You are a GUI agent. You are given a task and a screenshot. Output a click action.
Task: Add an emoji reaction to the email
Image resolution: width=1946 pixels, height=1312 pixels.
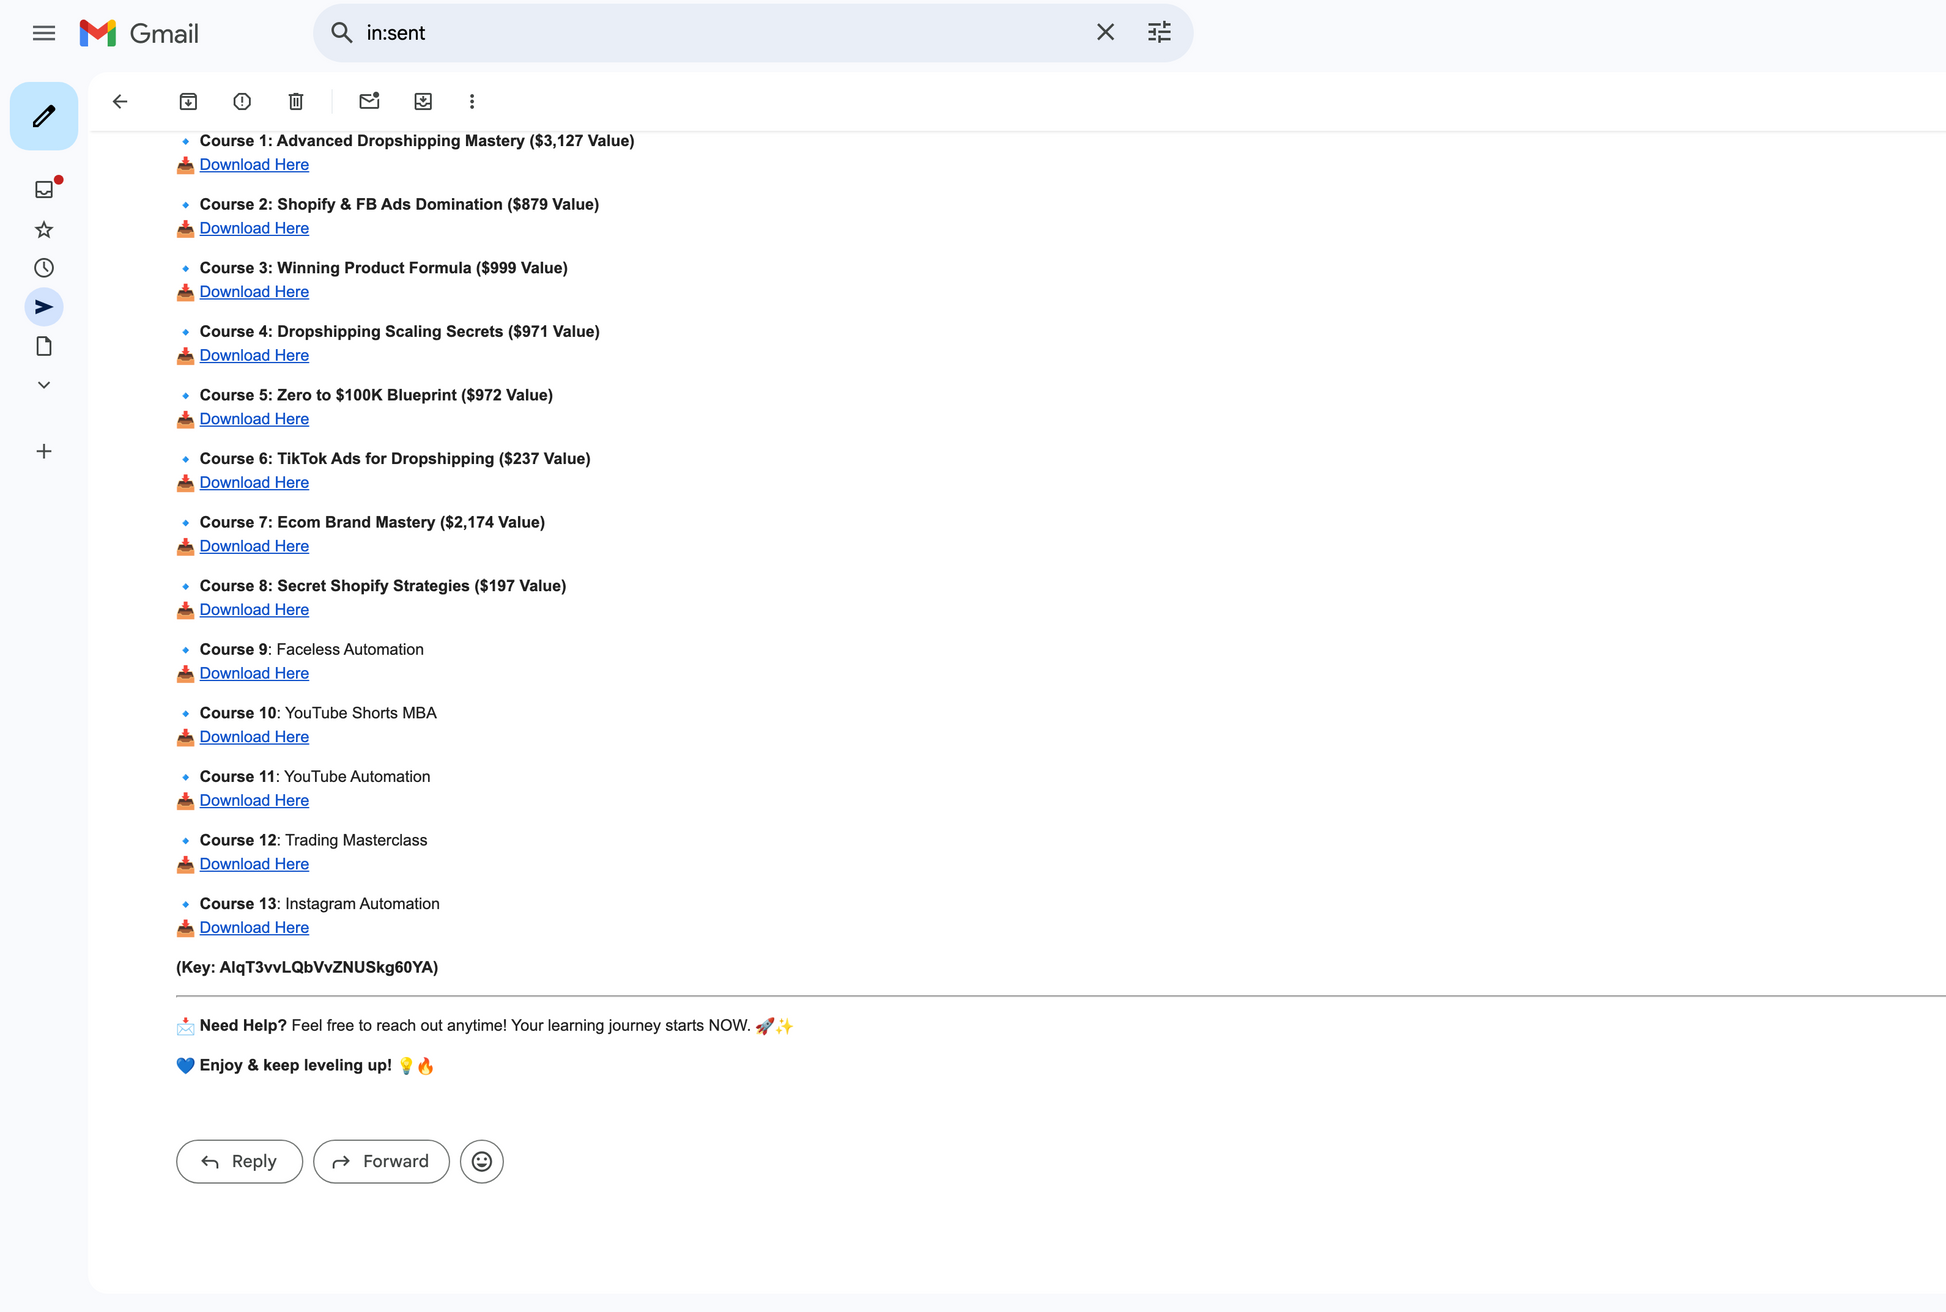[482, 1161]
